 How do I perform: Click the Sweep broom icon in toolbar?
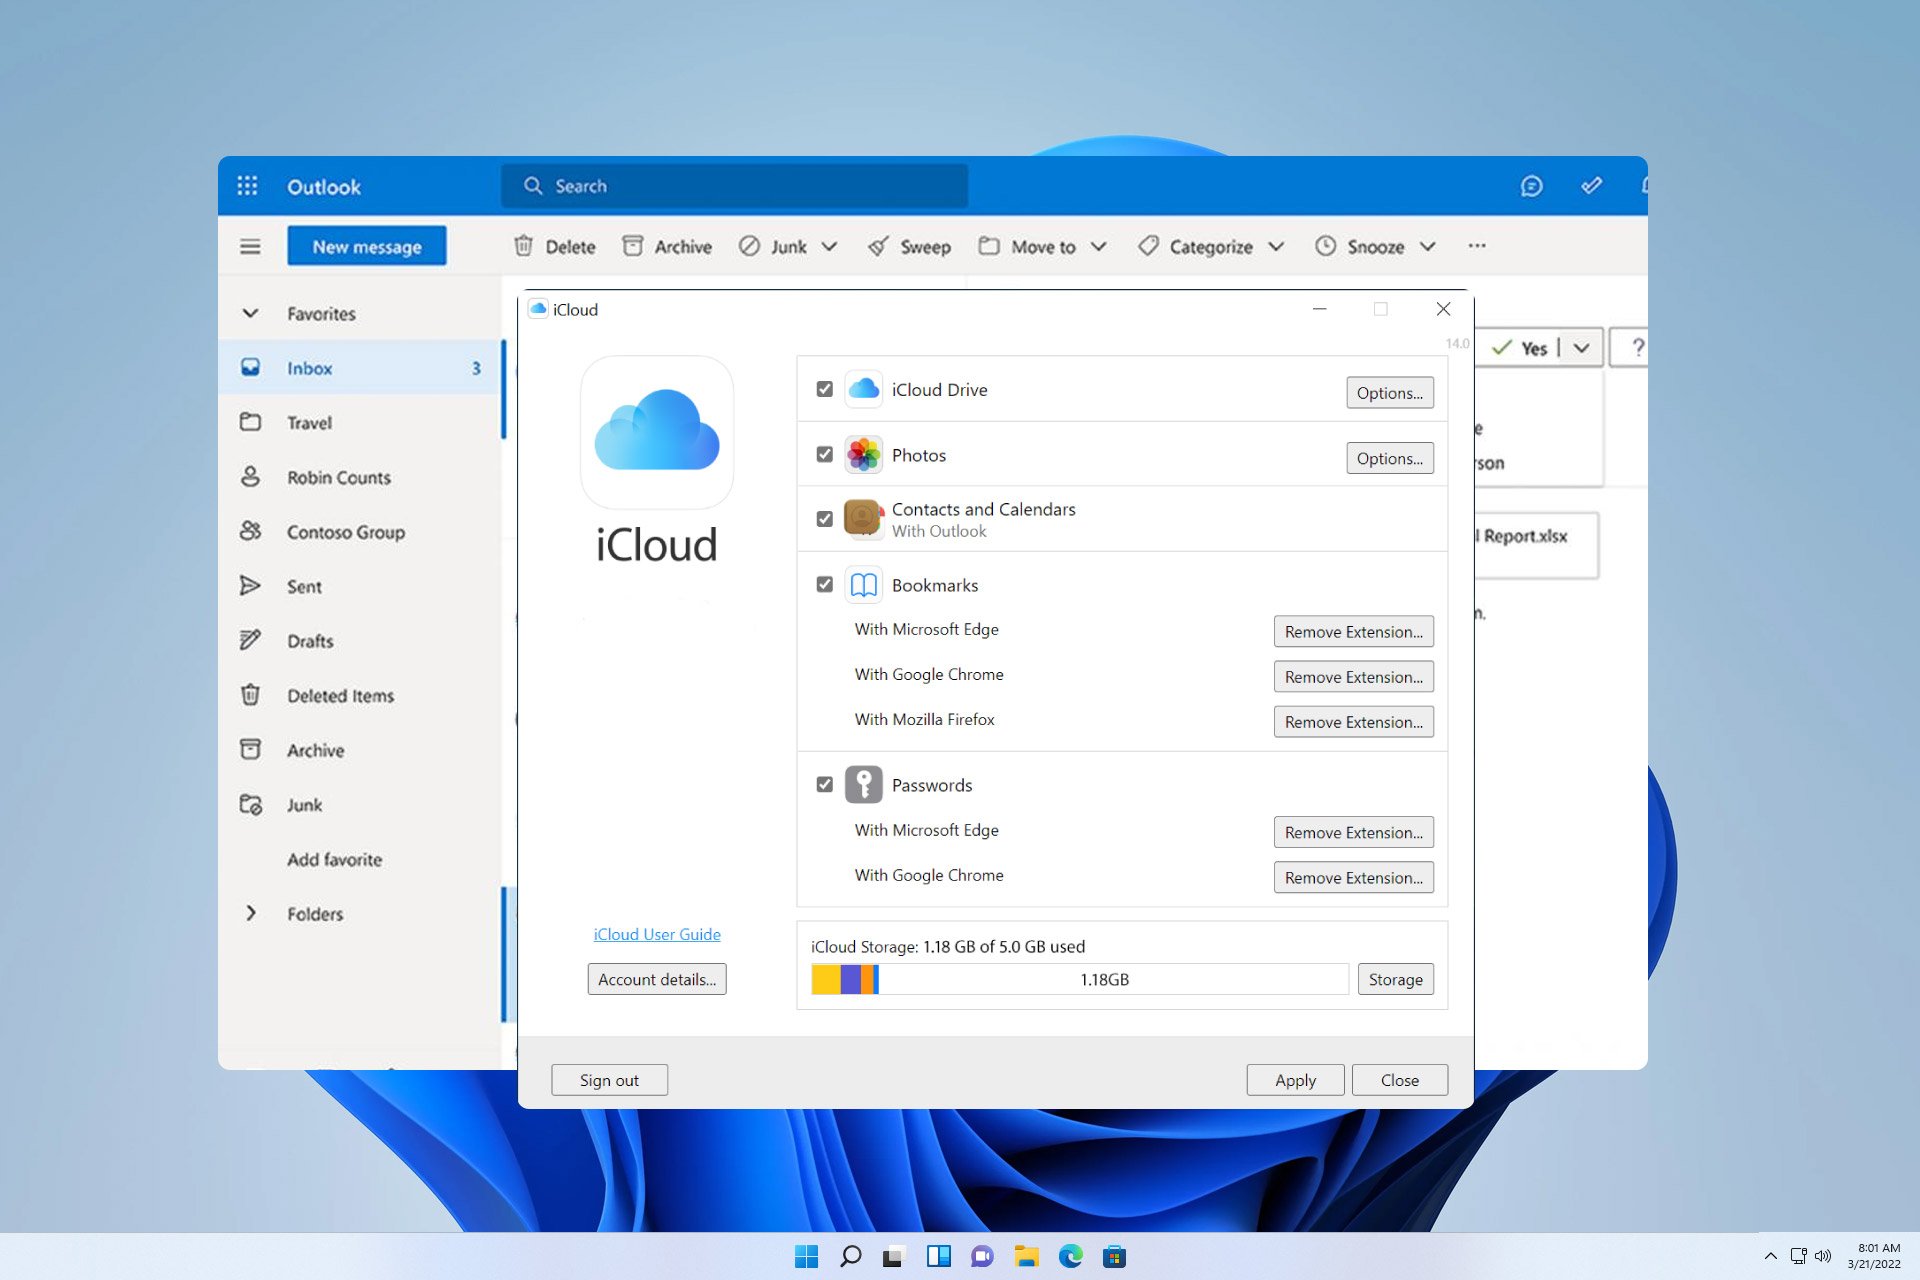(878, 246)
